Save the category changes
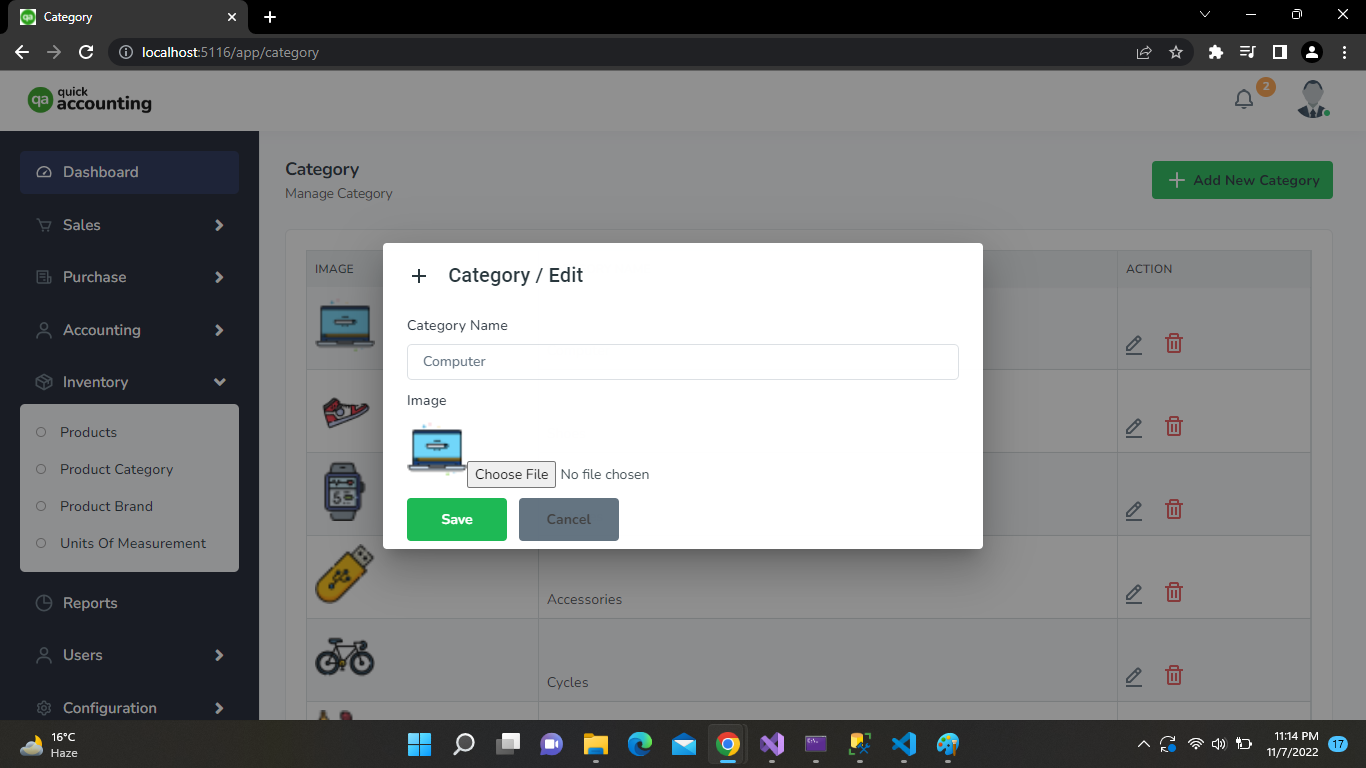The image size is (1366, 768). coord(457,519)
